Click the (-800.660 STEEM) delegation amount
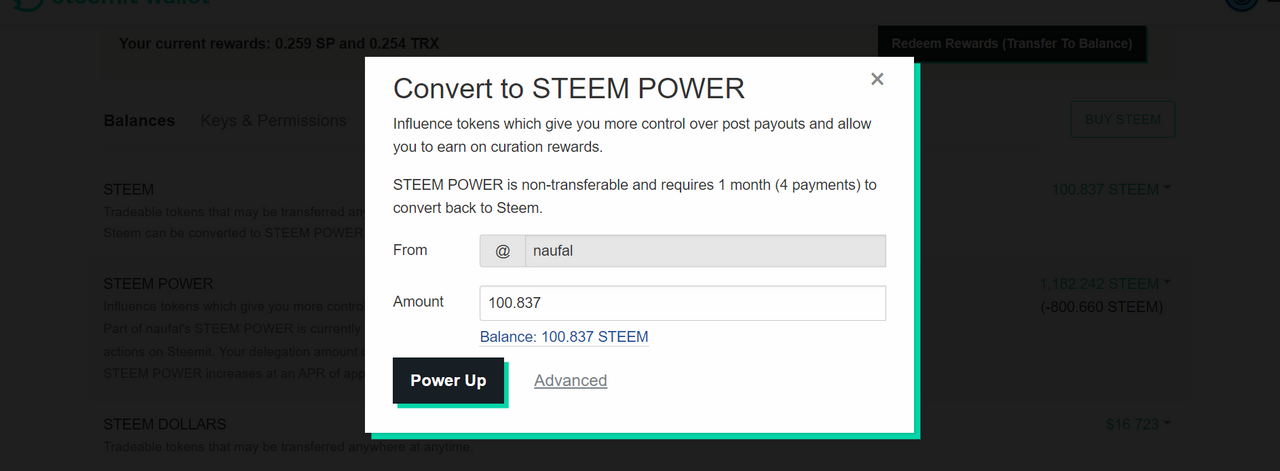The height and width of the screenshot is (471, 1280). tap(1102, 307)
